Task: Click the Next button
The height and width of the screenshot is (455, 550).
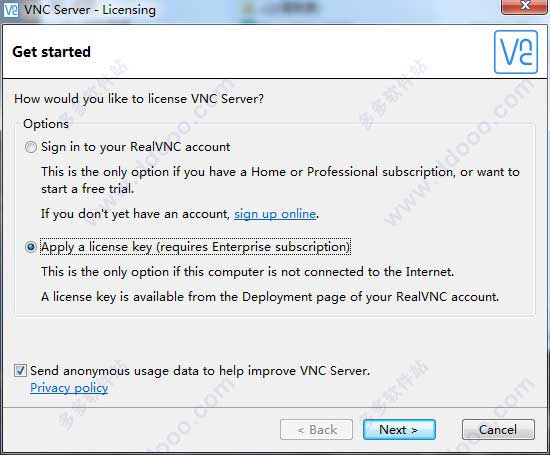Action: click(x=399, y=429)
